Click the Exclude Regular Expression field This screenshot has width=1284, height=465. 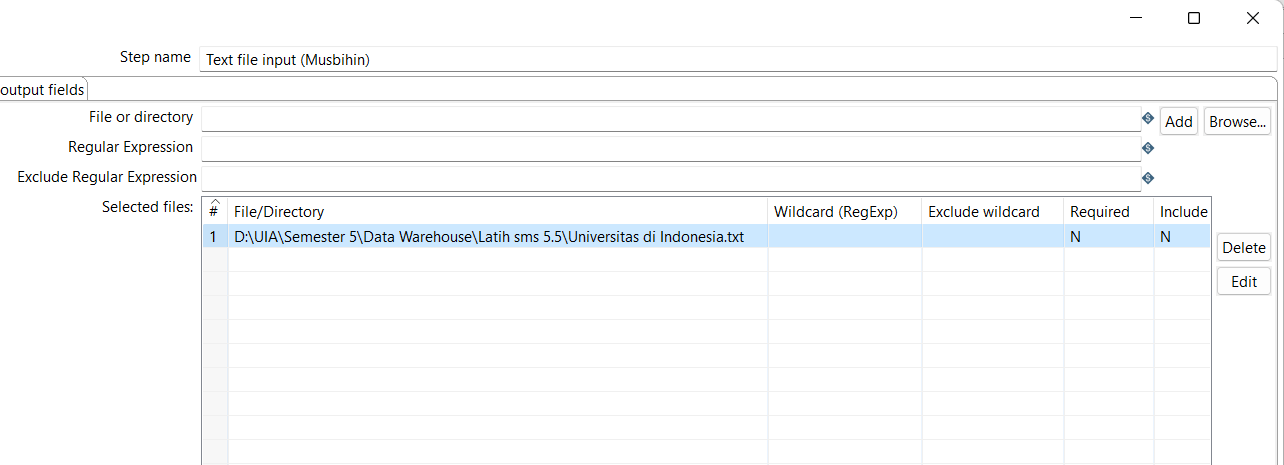click(x=670, y=178)
